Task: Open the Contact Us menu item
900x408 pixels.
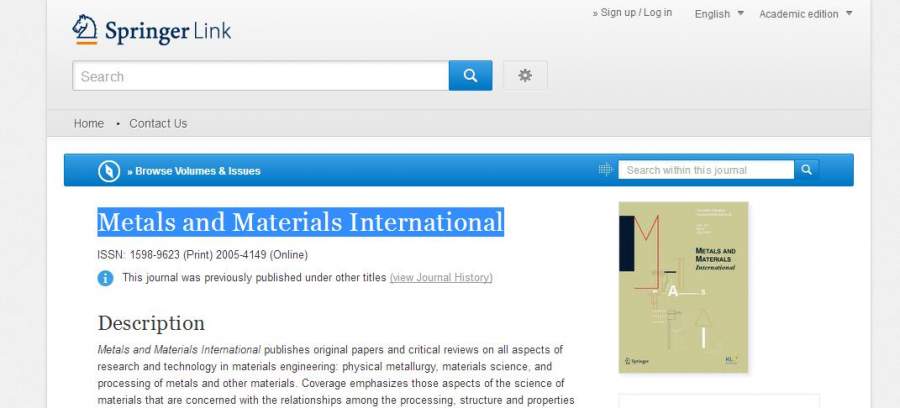Action: tap(158, 123)
